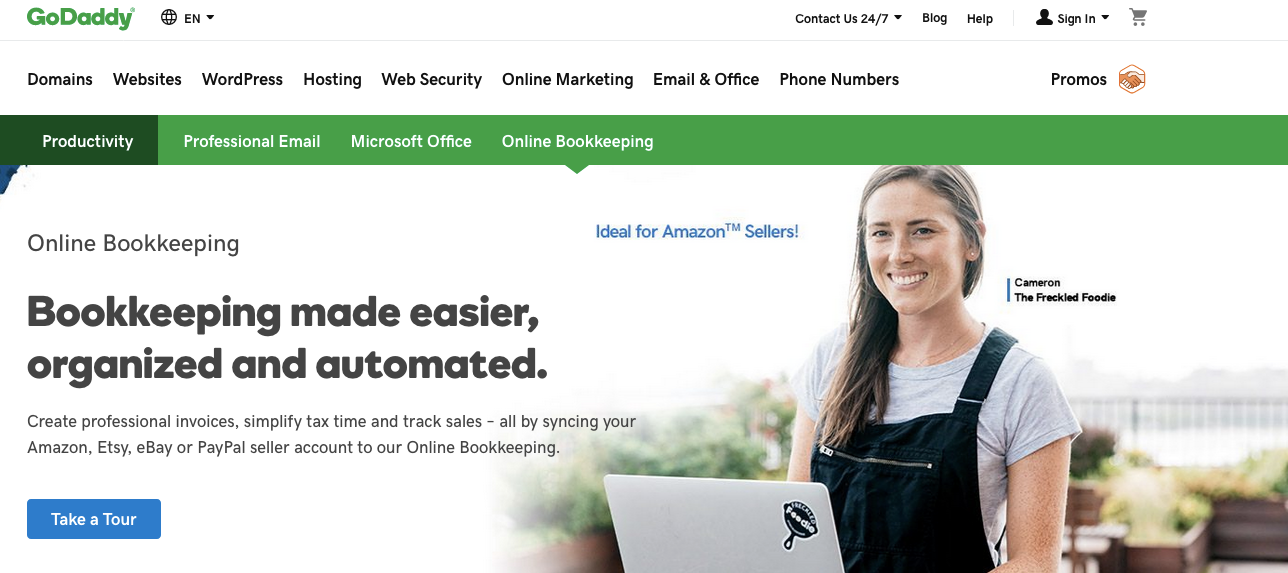Screen dimensions: 1288x573
Task: Click the globe language icon
Action: pos(169,18)
